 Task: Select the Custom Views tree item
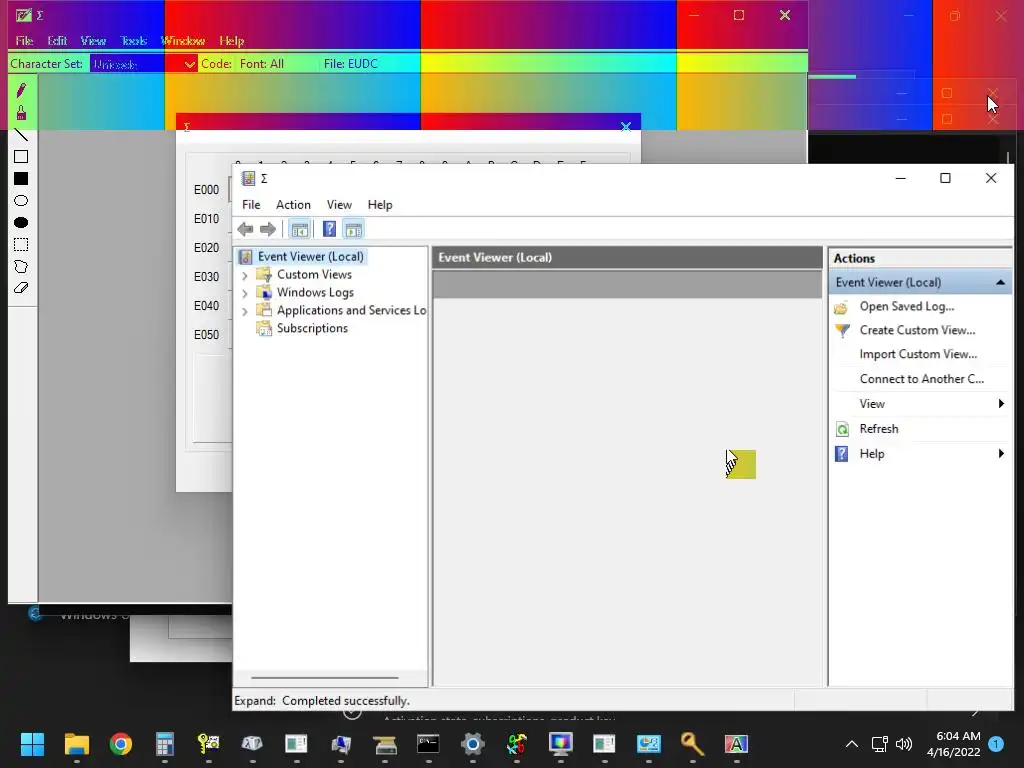click(314, 275)
